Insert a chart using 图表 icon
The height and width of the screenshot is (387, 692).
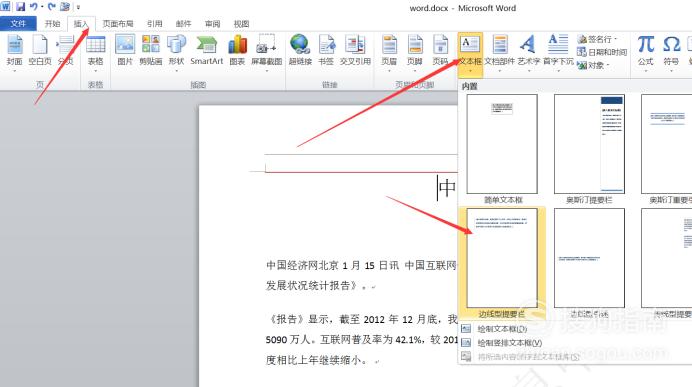coord(237,50)
